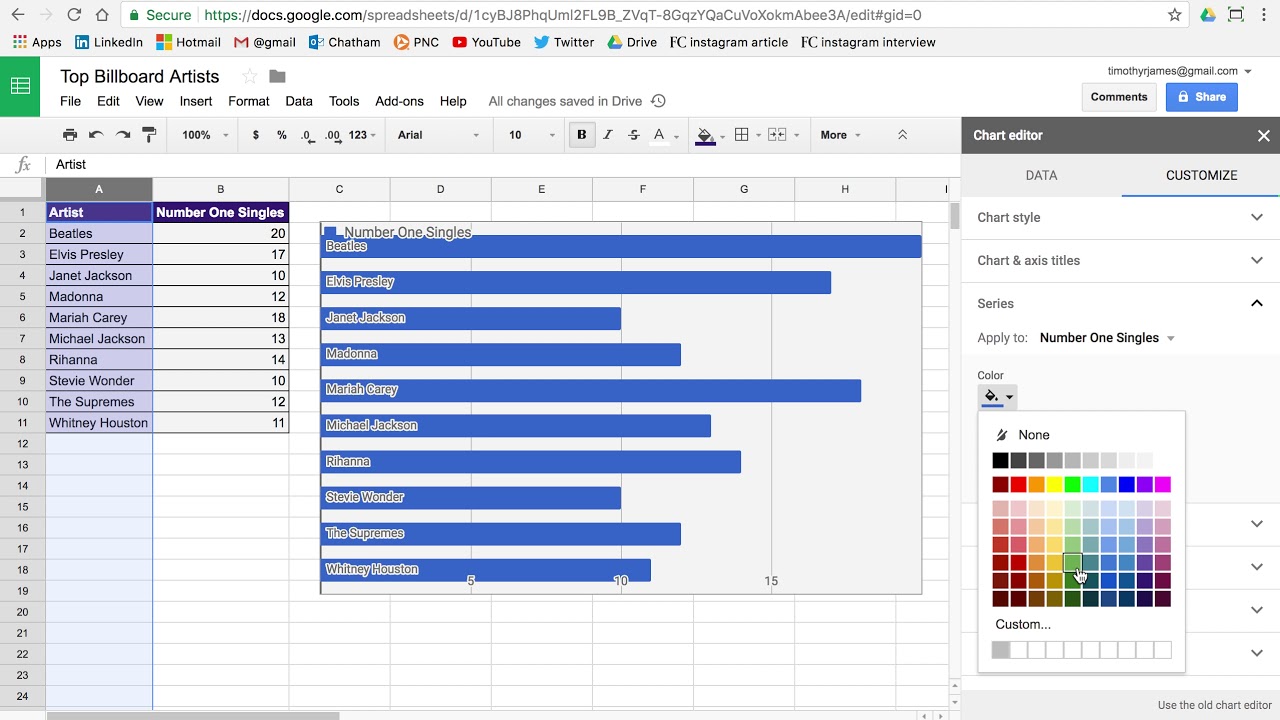1280x720 pixels.
Task: Toggle strikethrough formatting
Action: pyautogui.click(x=633, y=135)
